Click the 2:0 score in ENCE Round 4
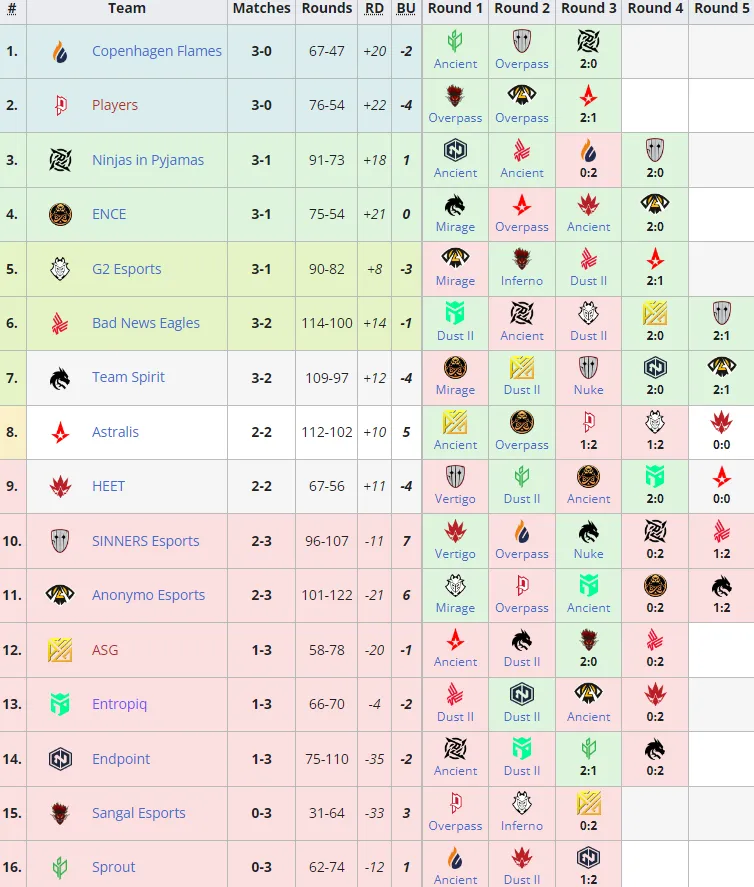Image resolution: width=754 pixels, height=887 pixels. 655,227
